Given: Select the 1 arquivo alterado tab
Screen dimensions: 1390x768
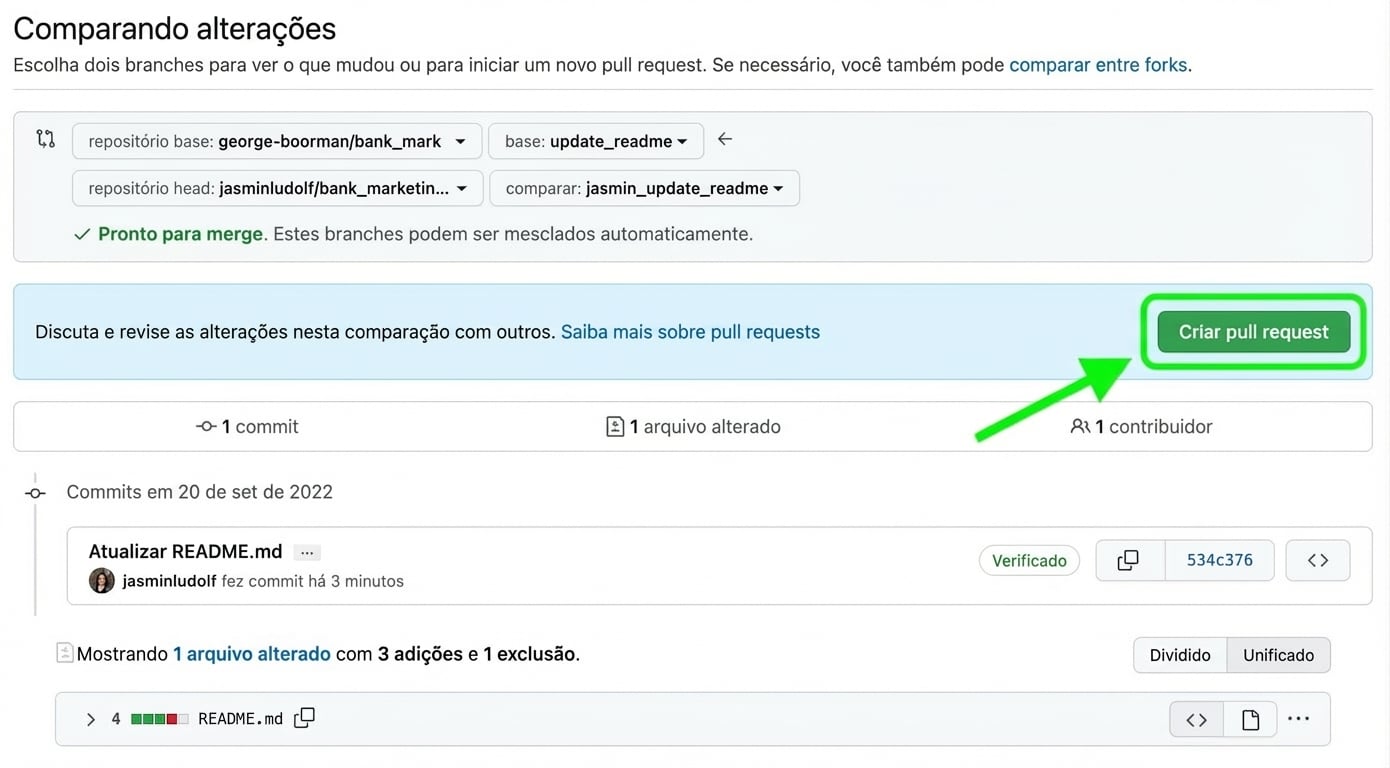Looking at the screenshot, I should (x=693, y=427).
